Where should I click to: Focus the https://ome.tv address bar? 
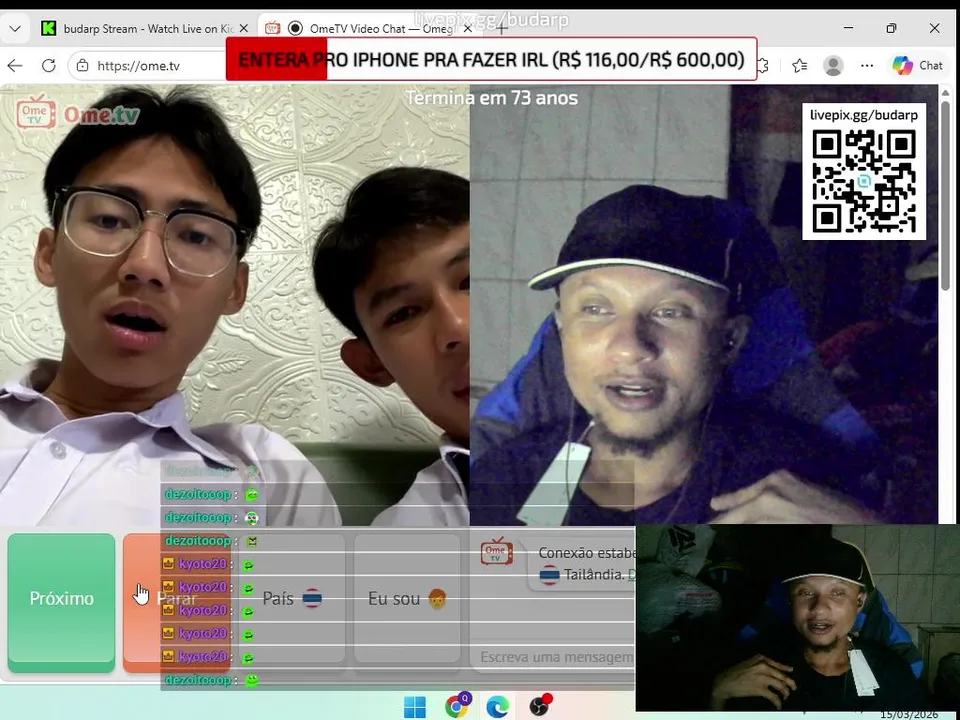pos(147,66)
